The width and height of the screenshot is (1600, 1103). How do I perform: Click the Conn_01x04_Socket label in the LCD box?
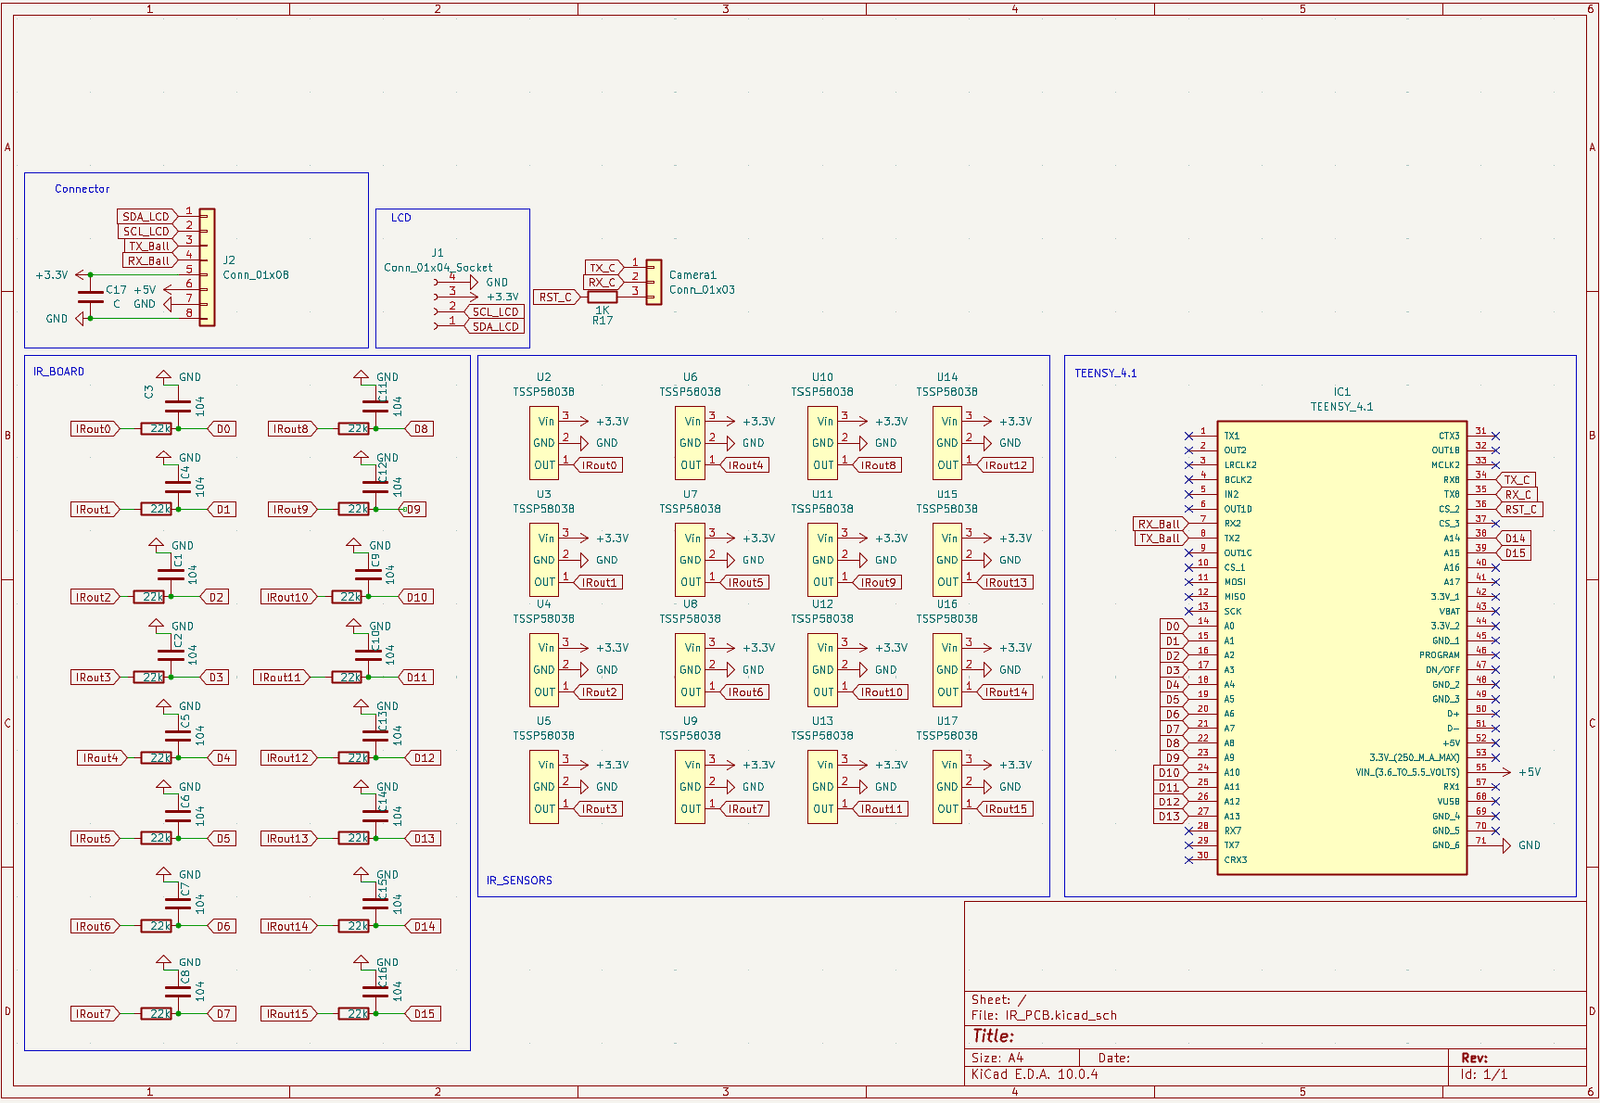coord(438,268)
